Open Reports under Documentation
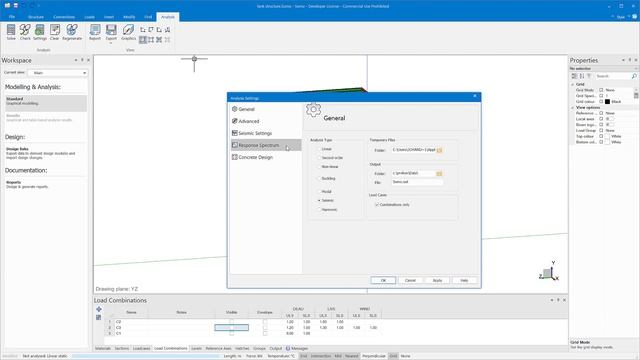640x360 pixels. tap(27, 184)
